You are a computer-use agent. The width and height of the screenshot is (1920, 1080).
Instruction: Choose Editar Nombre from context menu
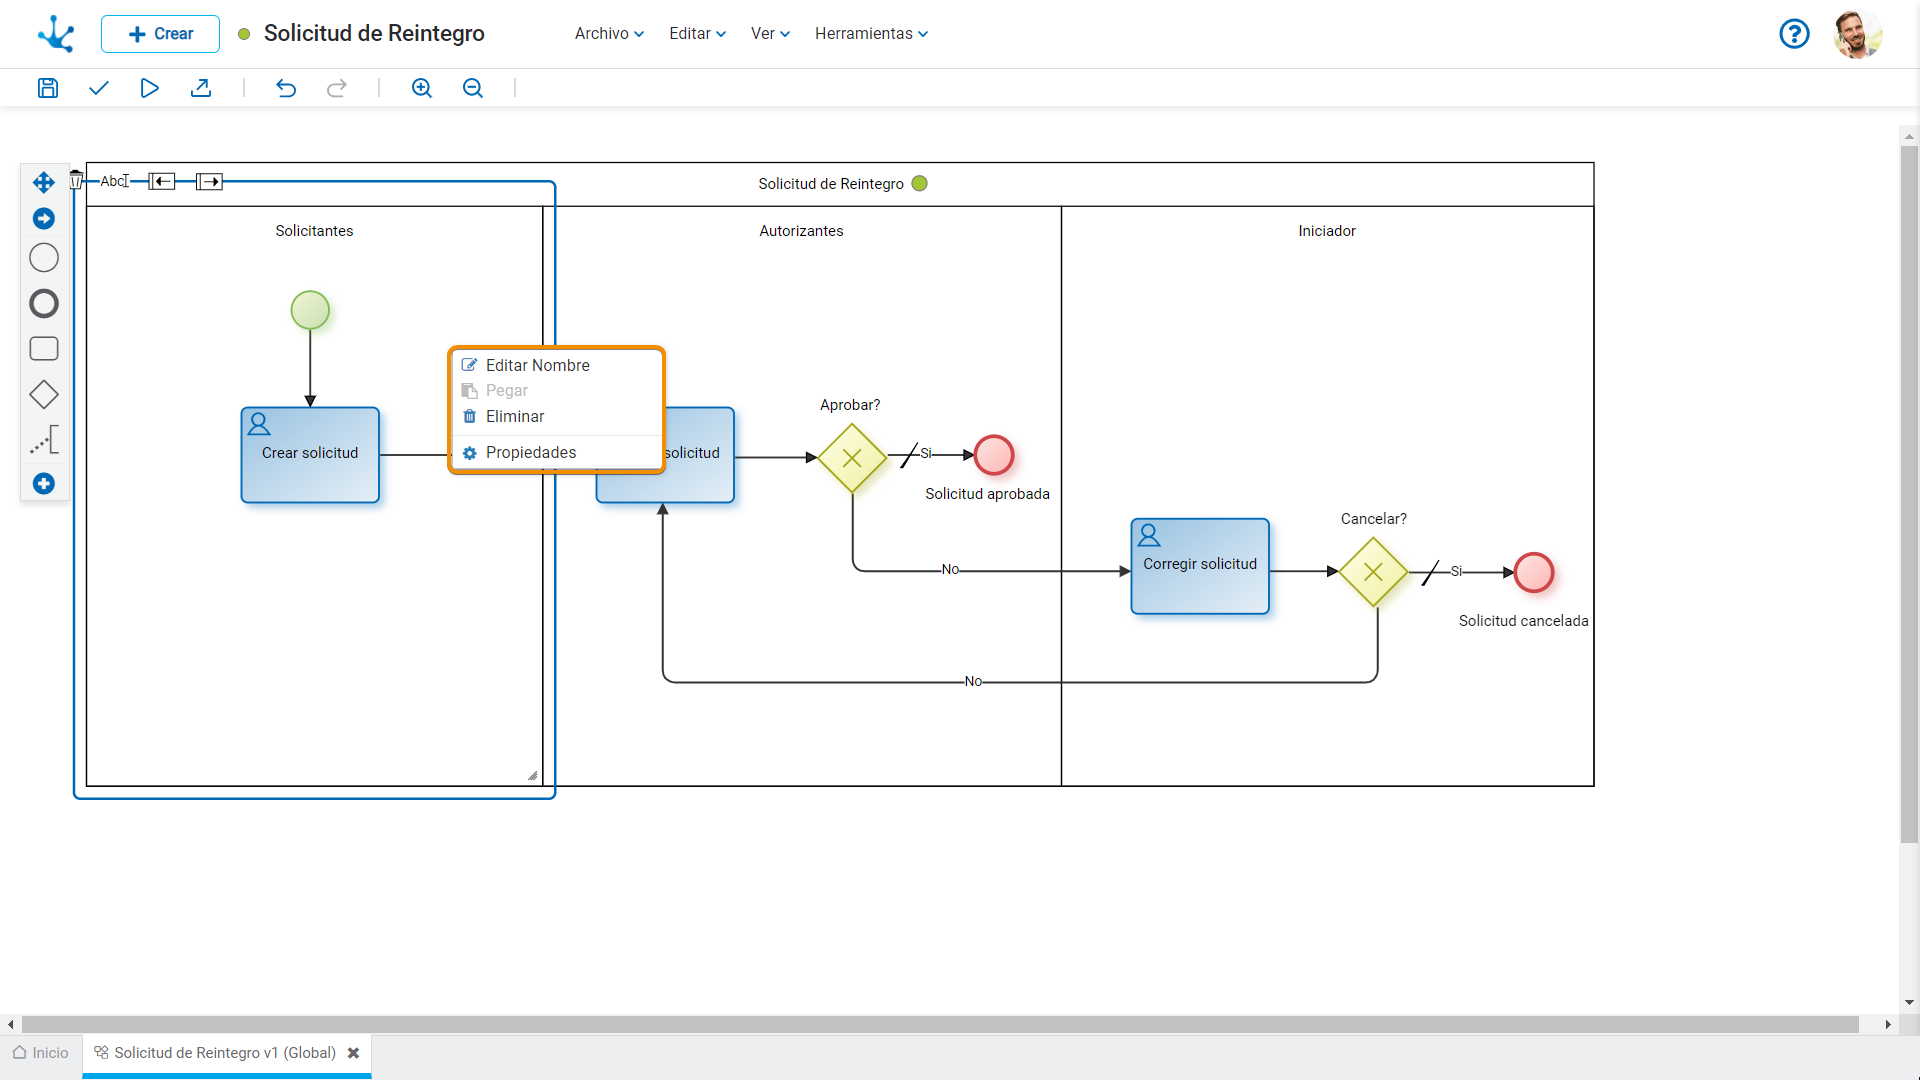537,365
